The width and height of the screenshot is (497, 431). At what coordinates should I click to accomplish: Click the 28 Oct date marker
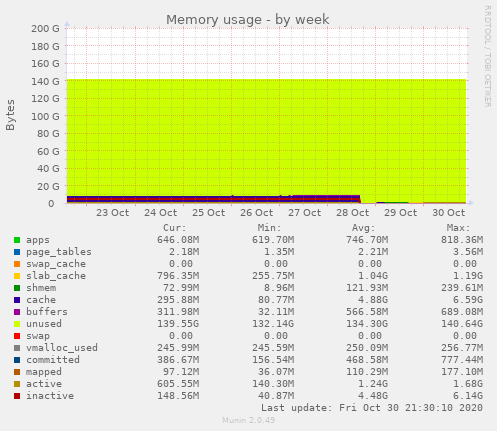pyautogui.click(x=353, y=213)
